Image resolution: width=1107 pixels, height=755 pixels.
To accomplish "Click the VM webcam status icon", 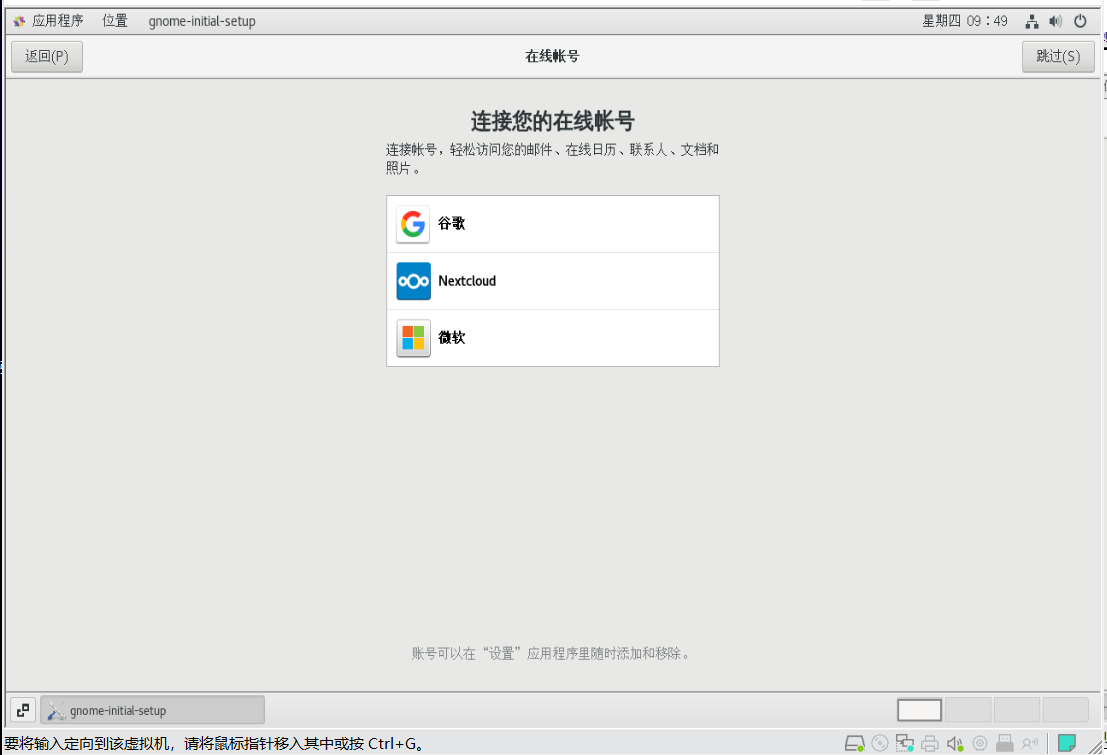I will [x=980, y=743].
